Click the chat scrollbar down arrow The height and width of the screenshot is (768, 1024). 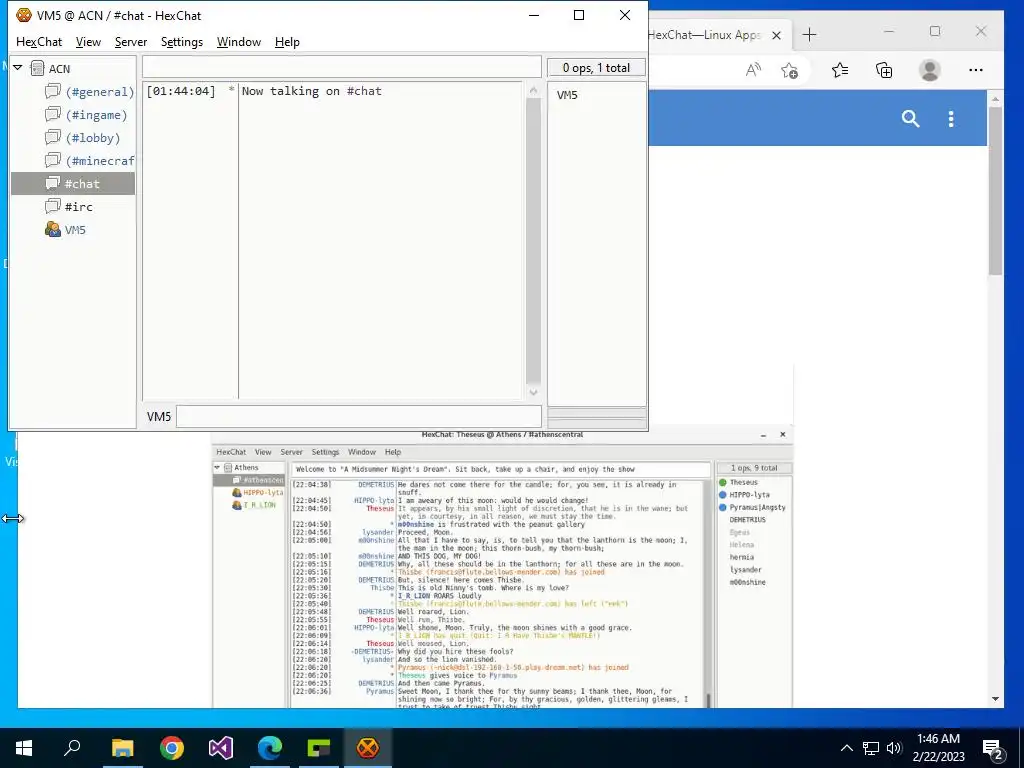(534, 392)
